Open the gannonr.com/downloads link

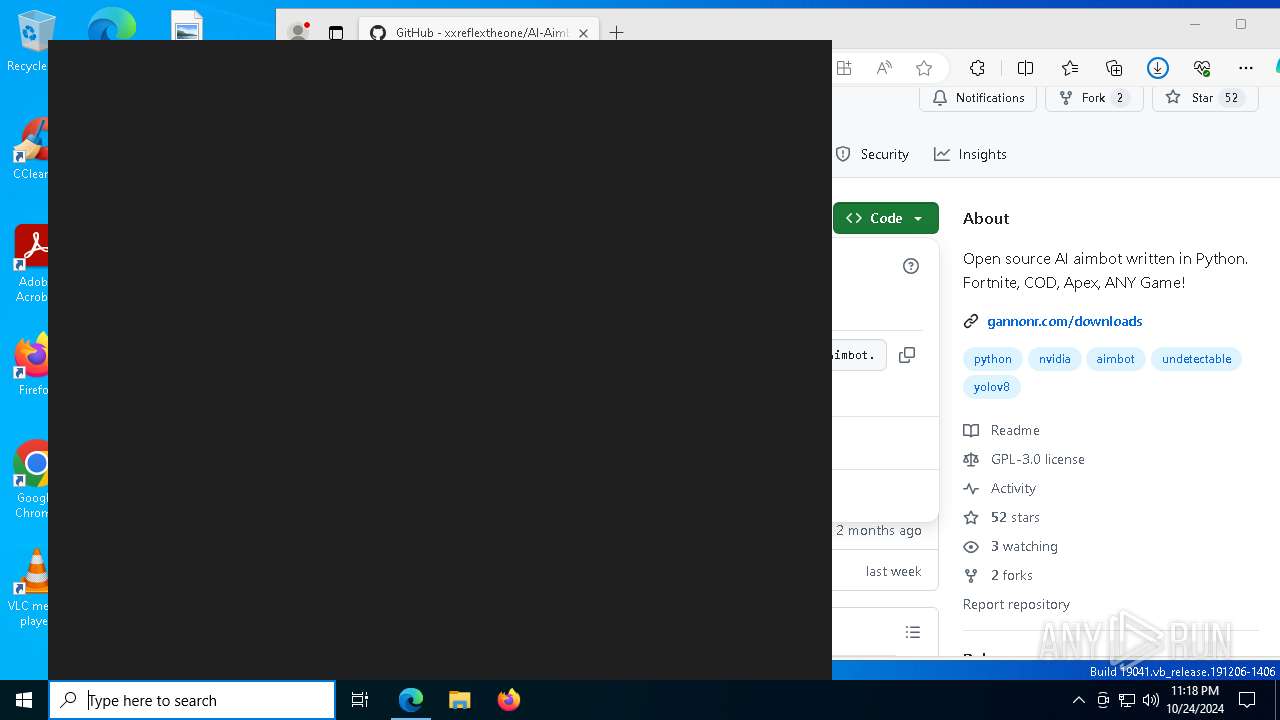(x=1064, y=321)
